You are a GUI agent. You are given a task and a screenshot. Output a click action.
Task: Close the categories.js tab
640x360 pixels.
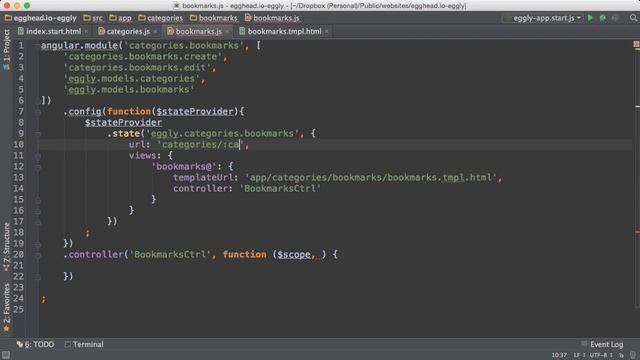coord(155,31)
